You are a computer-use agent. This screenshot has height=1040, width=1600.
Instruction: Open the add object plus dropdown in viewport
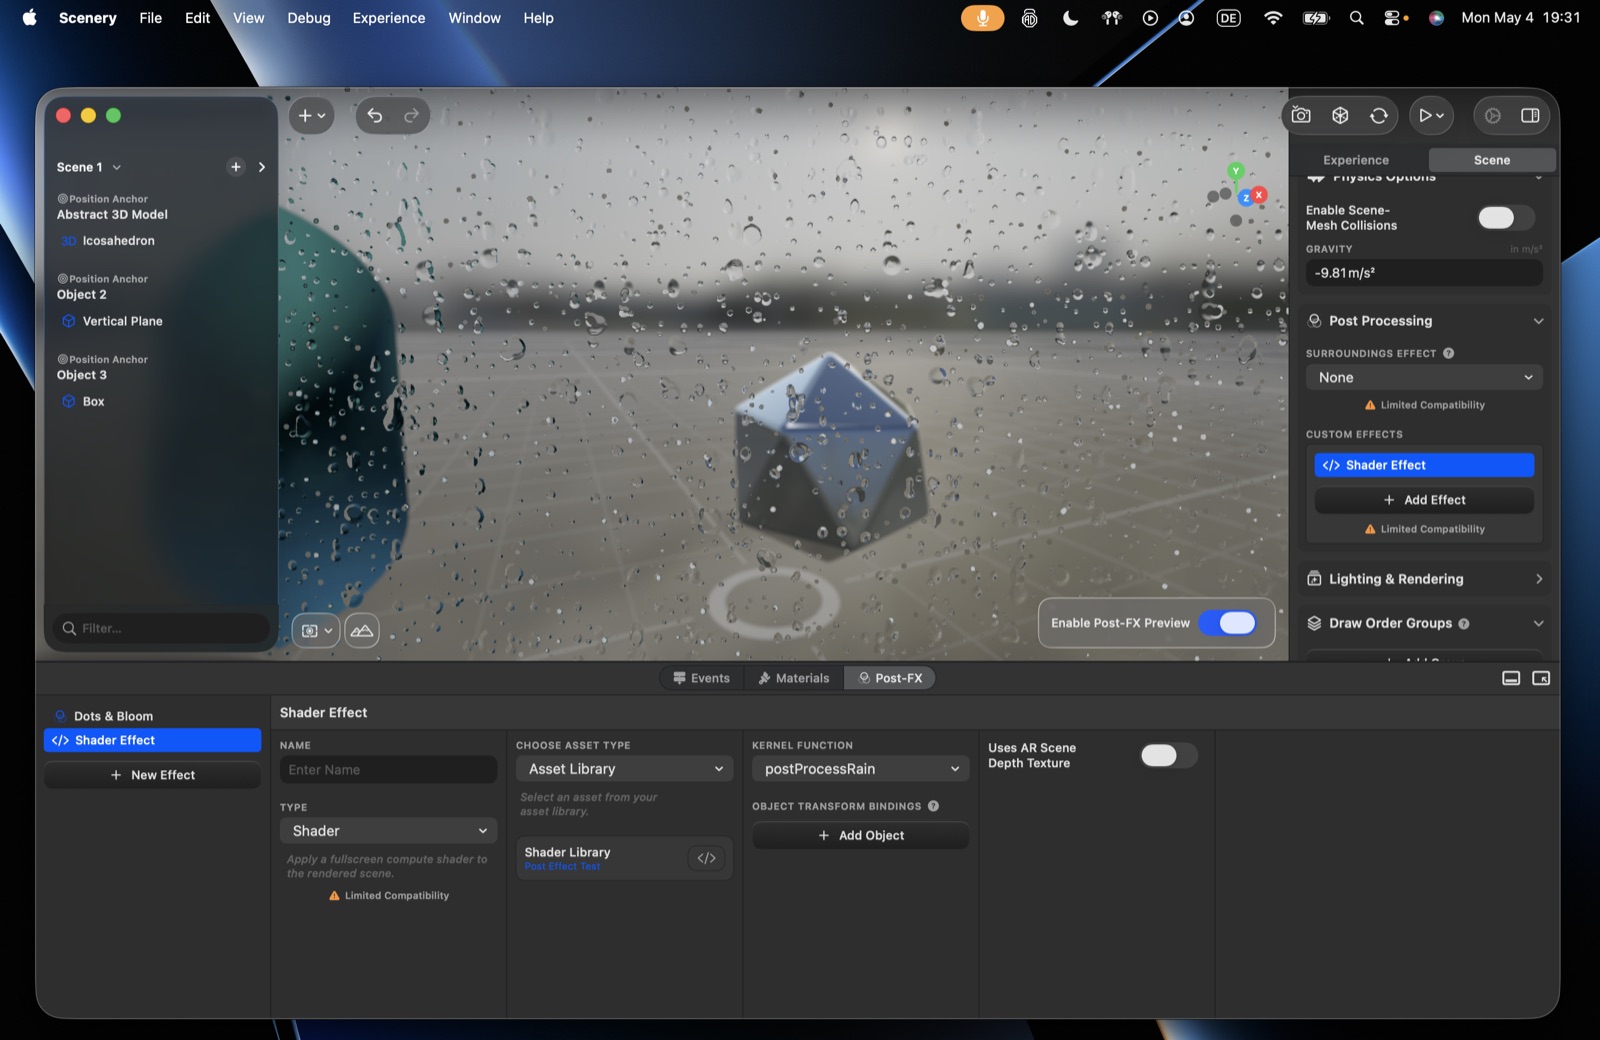click(x=311, y=116)
